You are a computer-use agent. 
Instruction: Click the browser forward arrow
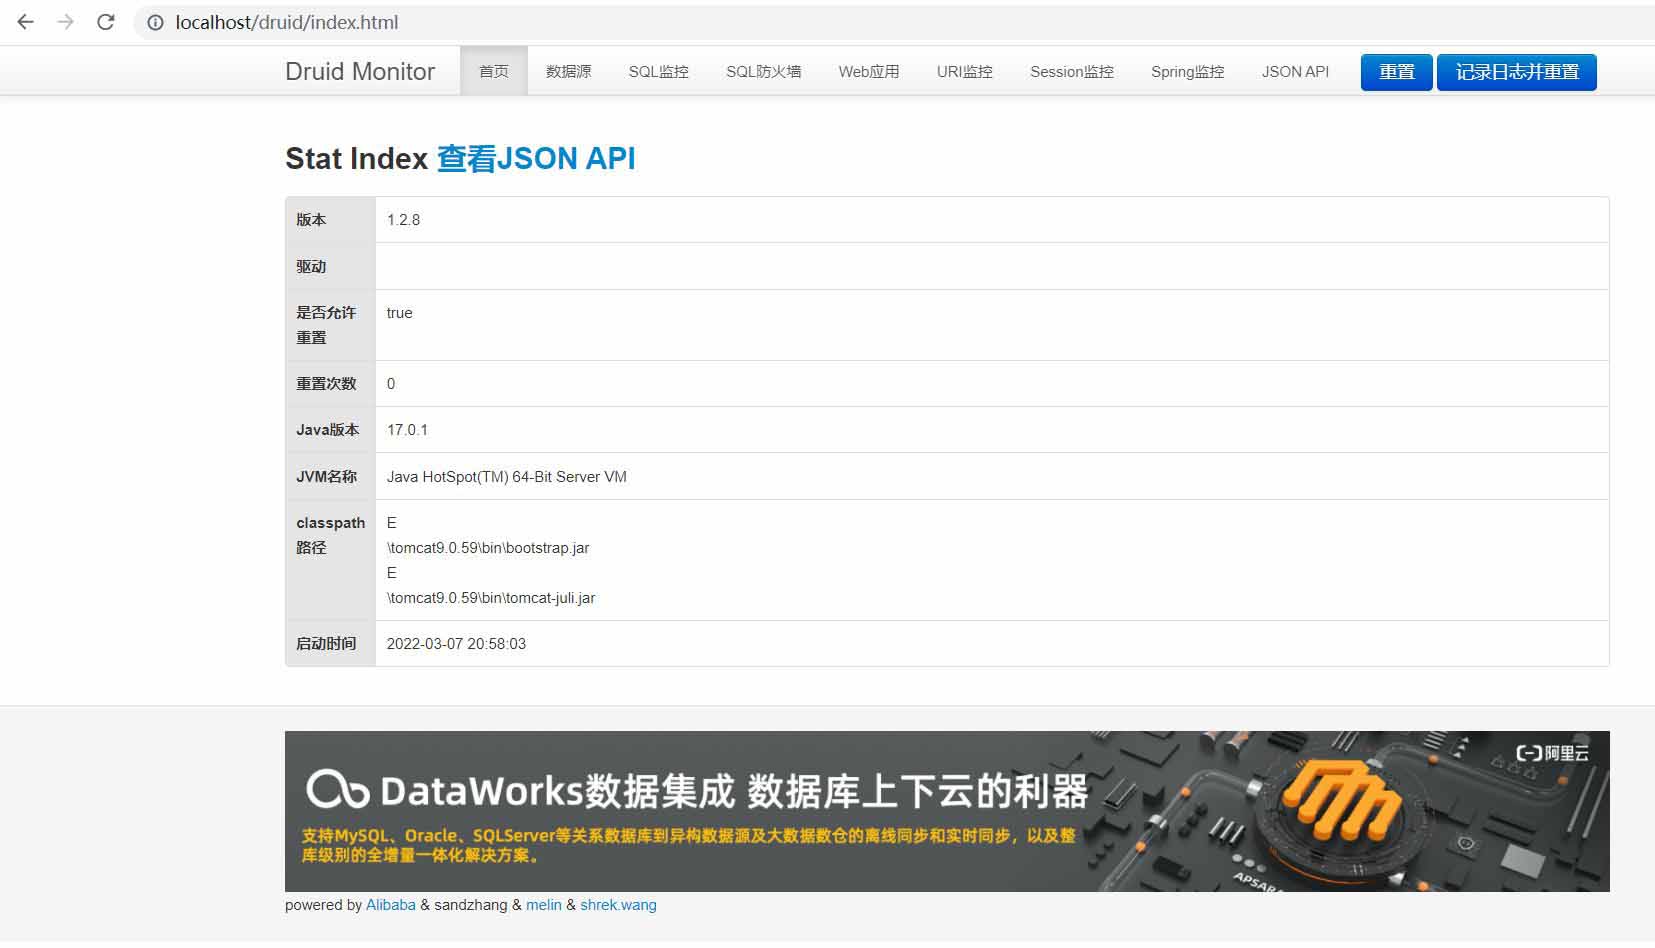click(66, 22)
